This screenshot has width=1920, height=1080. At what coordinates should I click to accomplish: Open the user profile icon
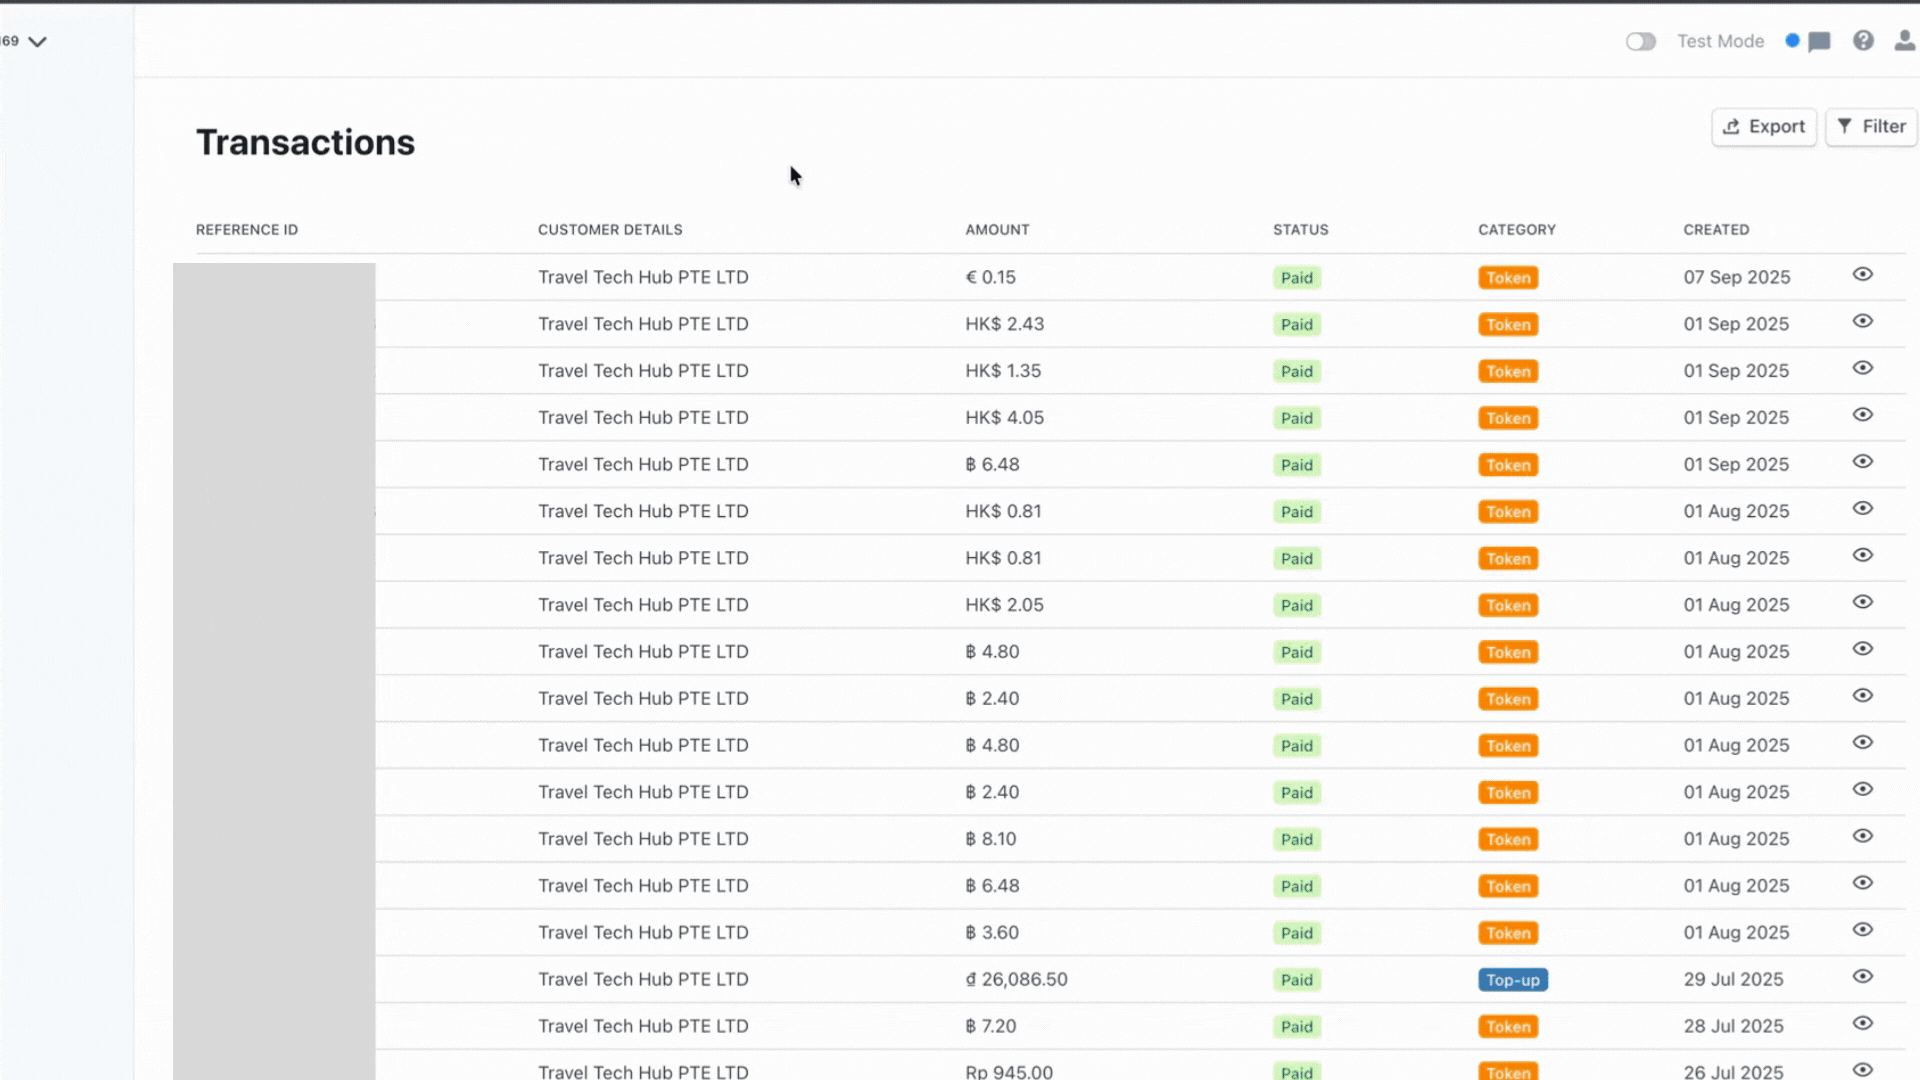pos(1904,41)
